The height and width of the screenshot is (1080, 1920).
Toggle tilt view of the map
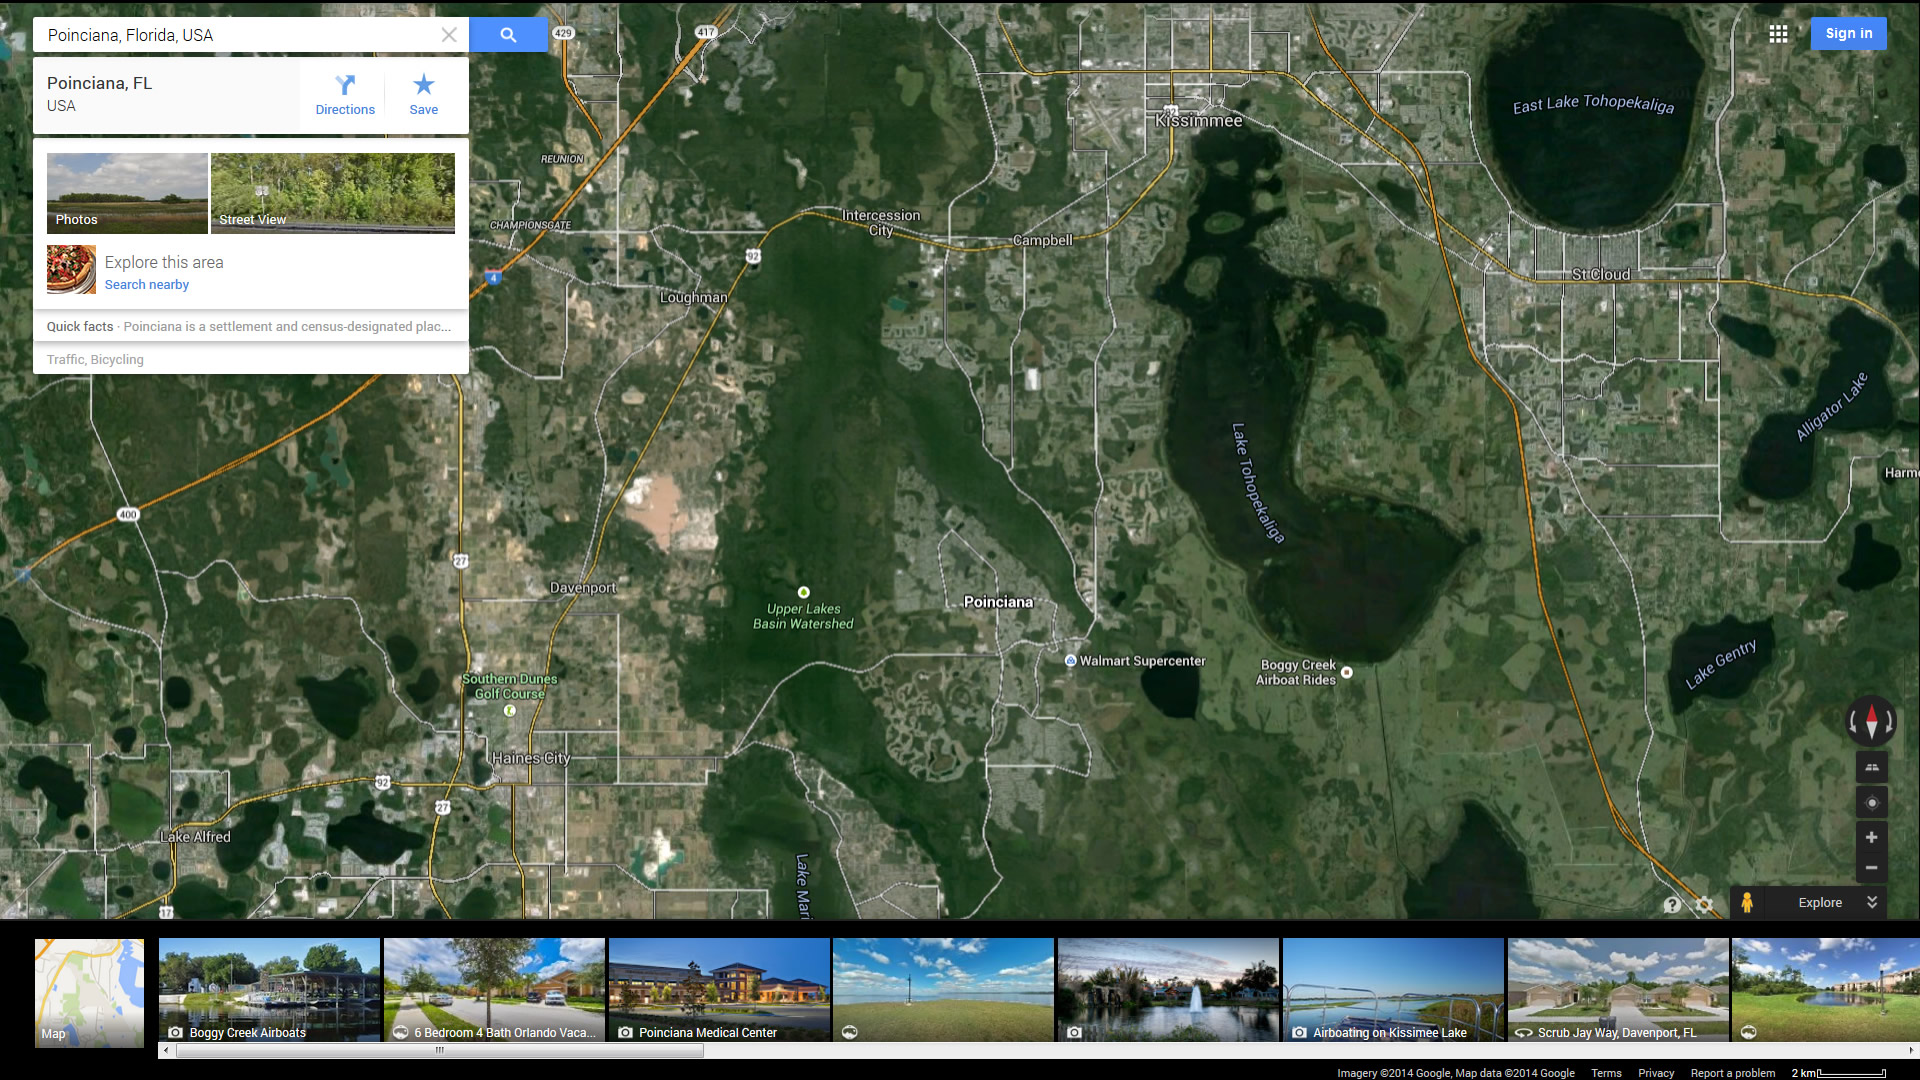pyautogui.click(x=1871, y=767)
